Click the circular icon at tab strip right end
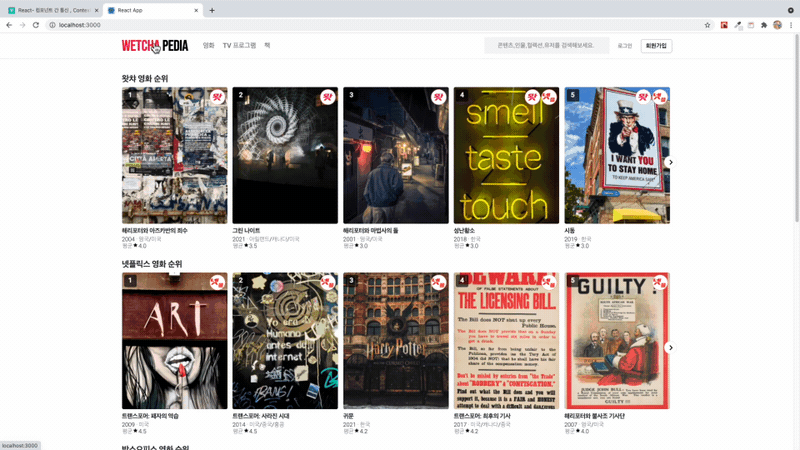The height and width of the screenshot is (450, 800). (x=790, y=10)
